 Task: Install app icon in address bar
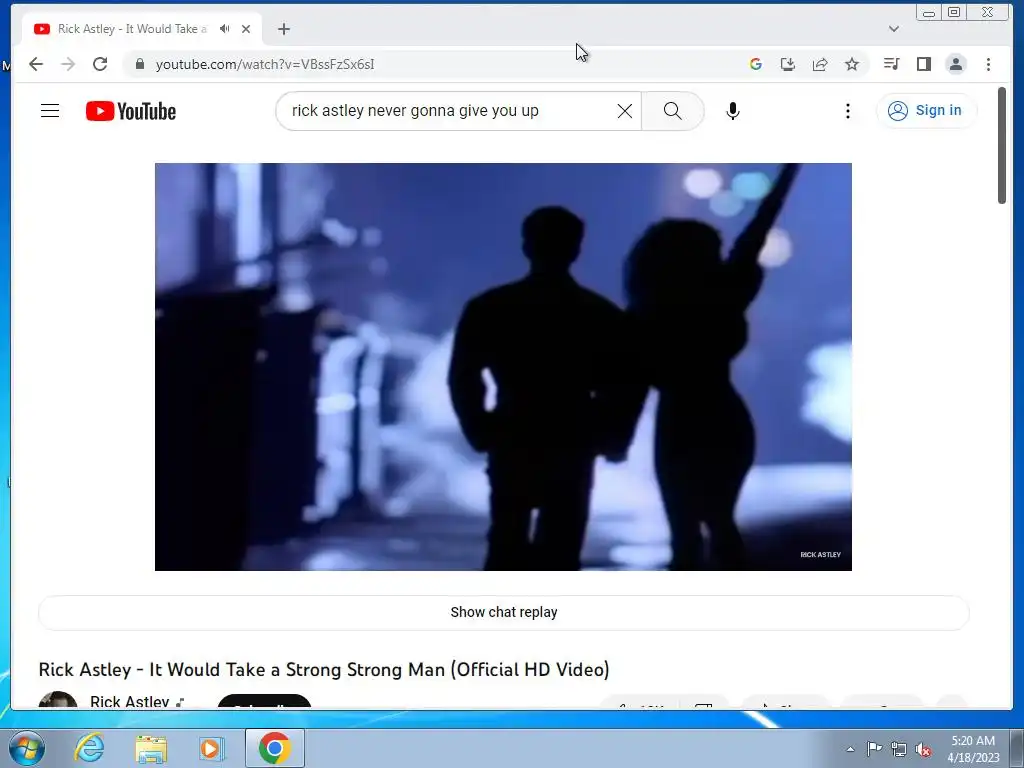pyautogui.click(x=788, y=64)
